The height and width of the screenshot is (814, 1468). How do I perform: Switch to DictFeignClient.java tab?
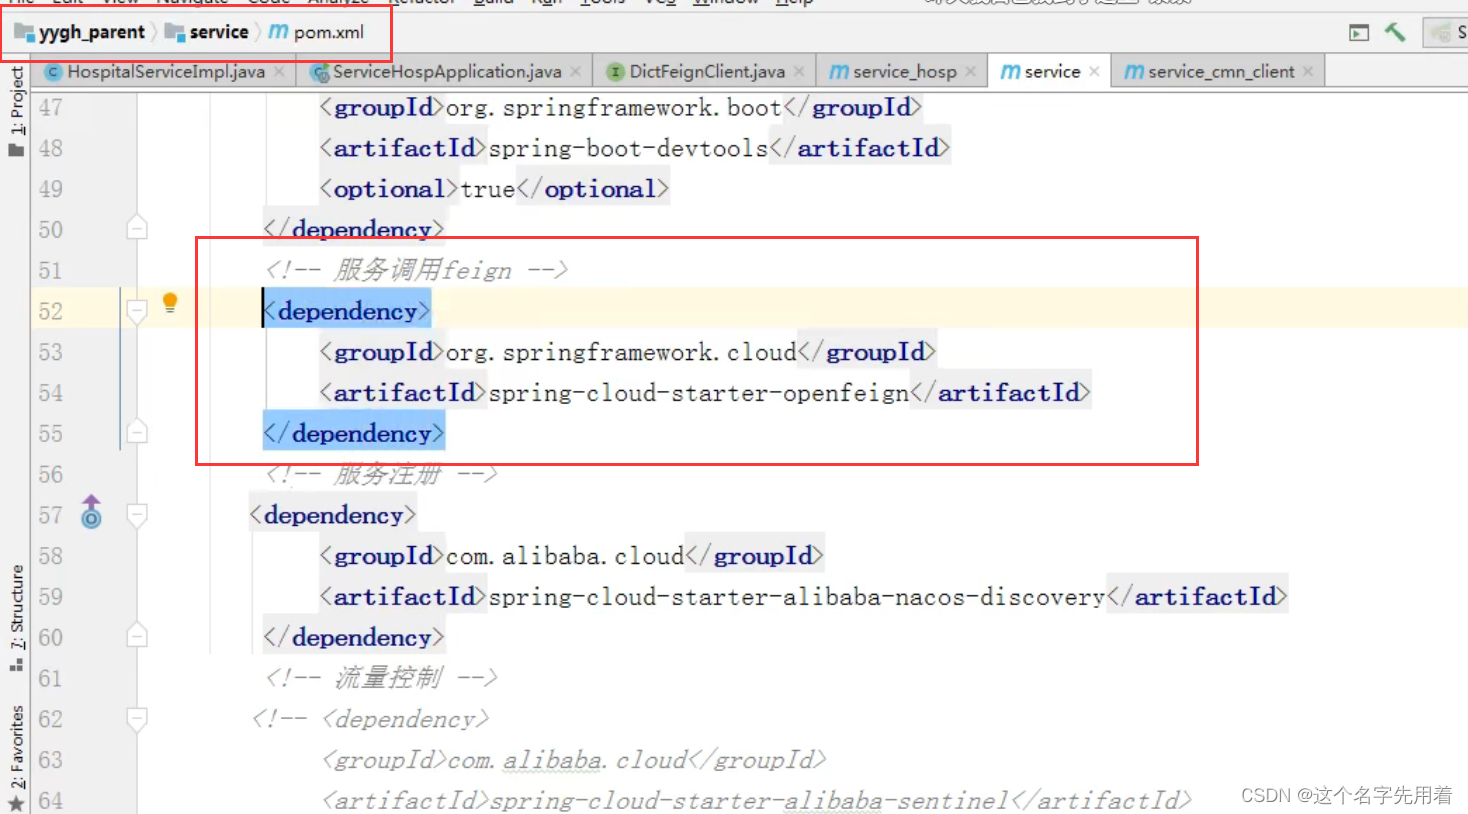tap(707, 72)
